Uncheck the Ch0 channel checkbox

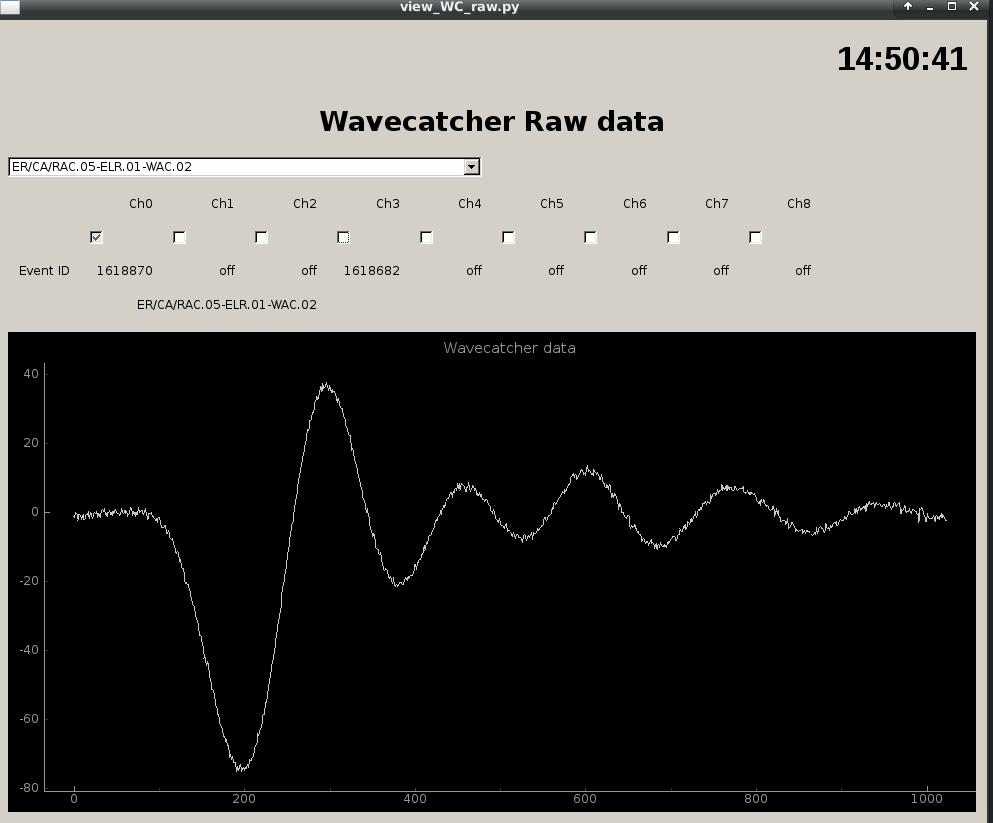tap(96, 237)
